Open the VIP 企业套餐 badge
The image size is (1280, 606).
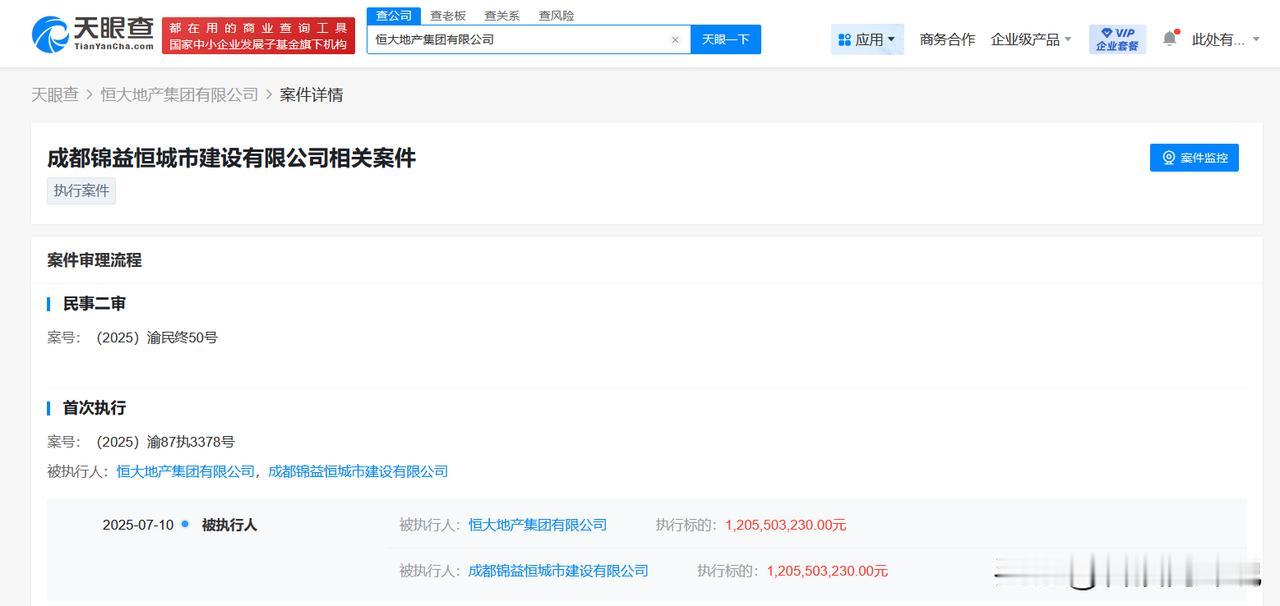(1117, 39)
